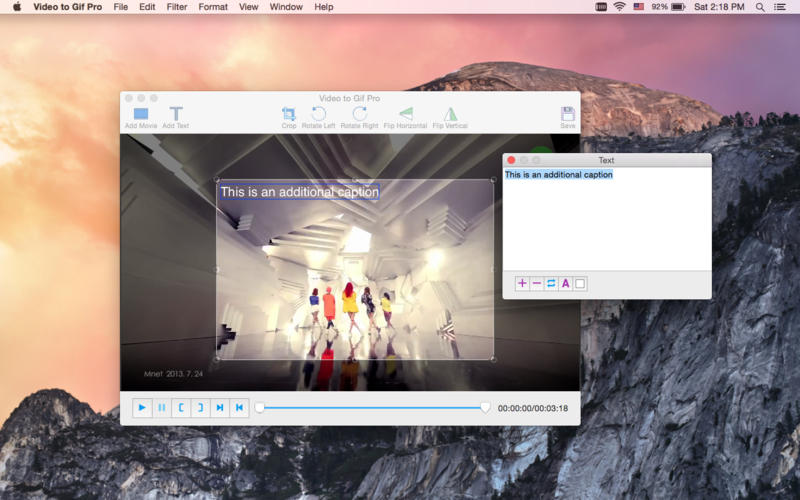Close the Text window
Image resolution: width=800 pixels, height=500 pixels.
click(x=511, y=160)
